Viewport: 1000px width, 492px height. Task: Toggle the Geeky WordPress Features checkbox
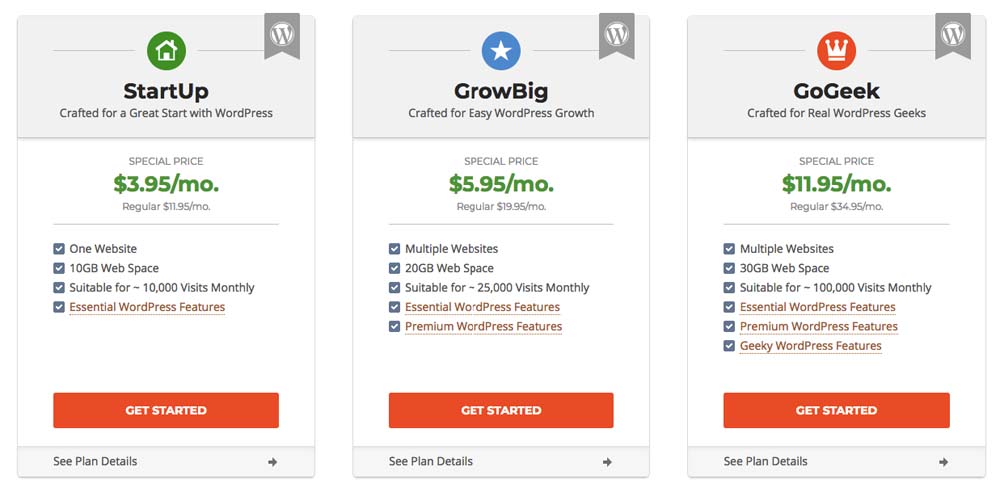pos(729,346)
